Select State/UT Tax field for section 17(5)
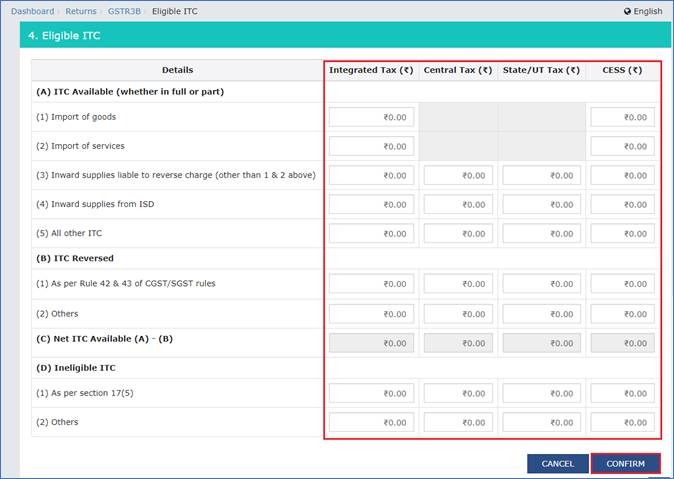Viewport: 674px width, 479px height. [x=542, y=393]
